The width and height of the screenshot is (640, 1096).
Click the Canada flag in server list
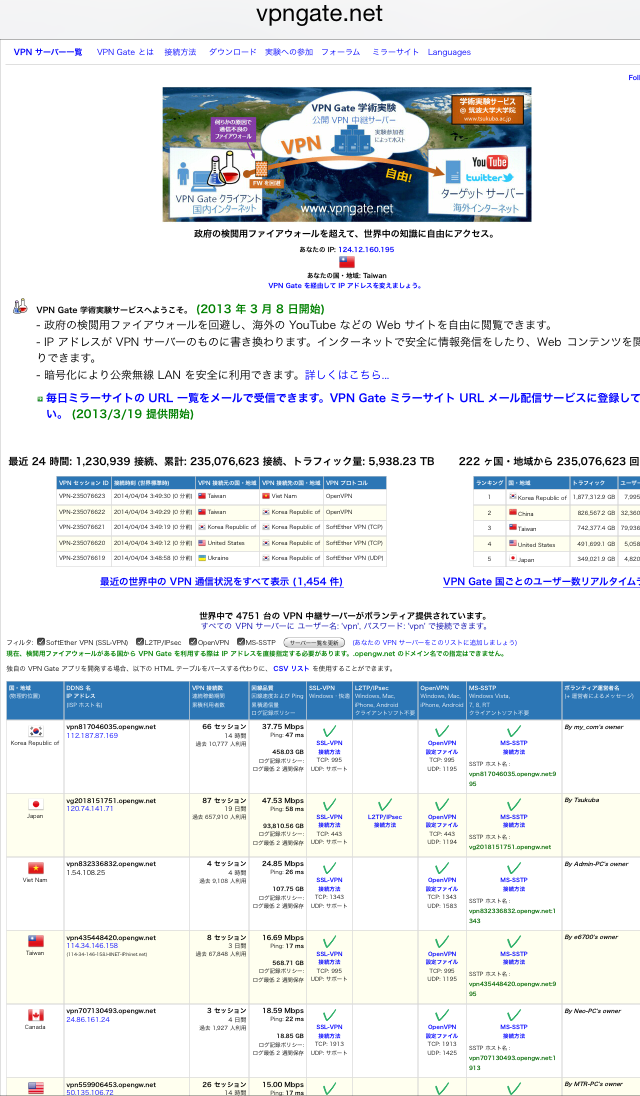[x=35, y=1015]
